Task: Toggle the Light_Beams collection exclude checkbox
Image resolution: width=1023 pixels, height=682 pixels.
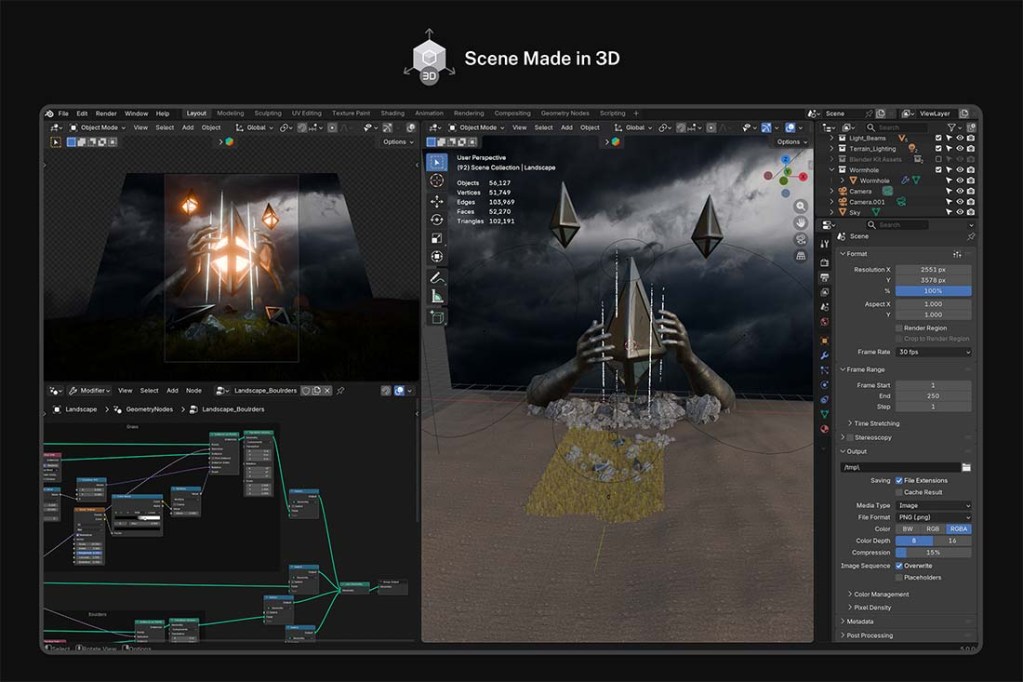Action: (939, 138)
